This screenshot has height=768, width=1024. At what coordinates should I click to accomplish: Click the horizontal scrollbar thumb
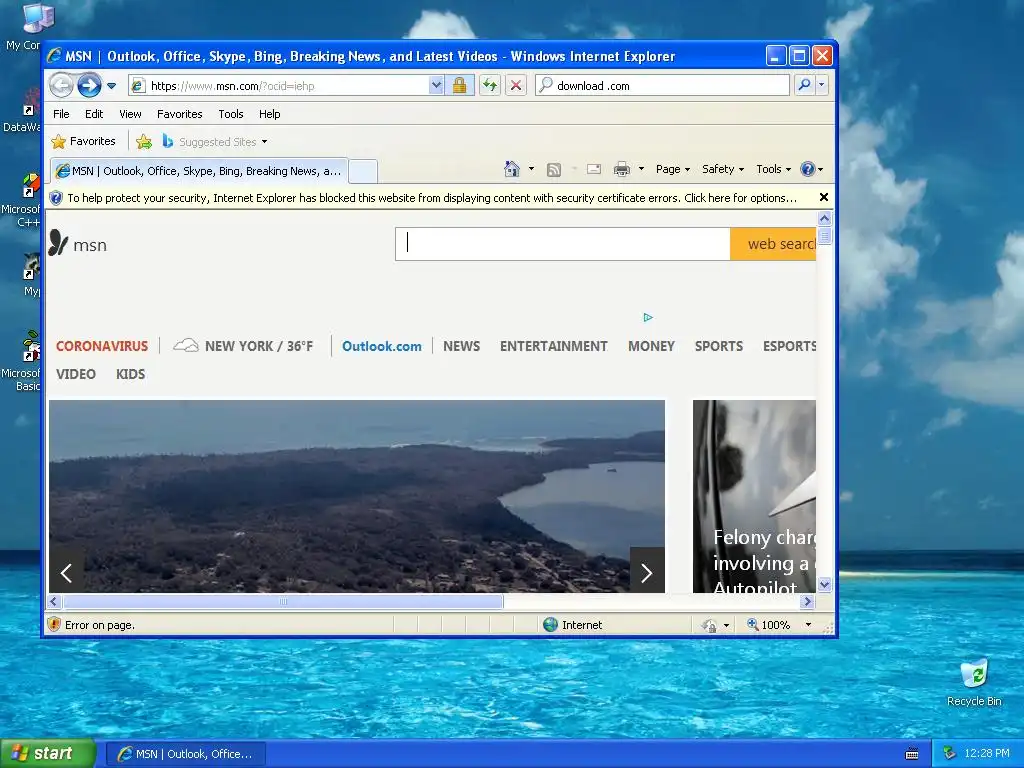[x=283, y=601]
